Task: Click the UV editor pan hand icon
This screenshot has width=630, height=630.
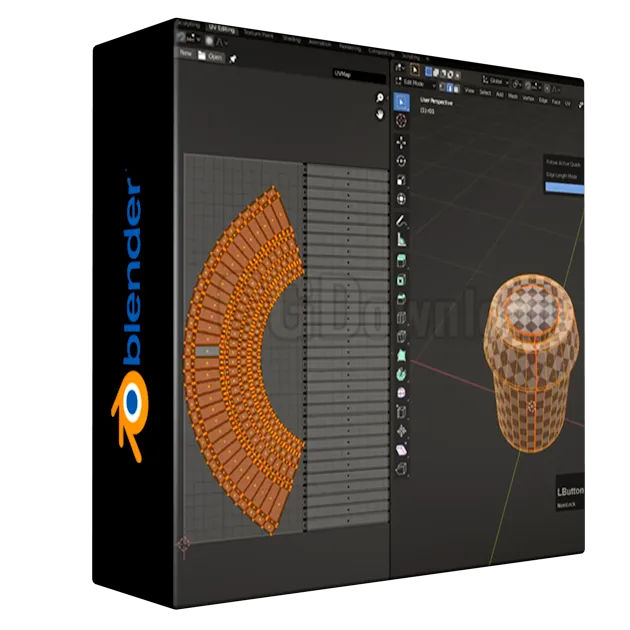Action: [x=379, y=115]
